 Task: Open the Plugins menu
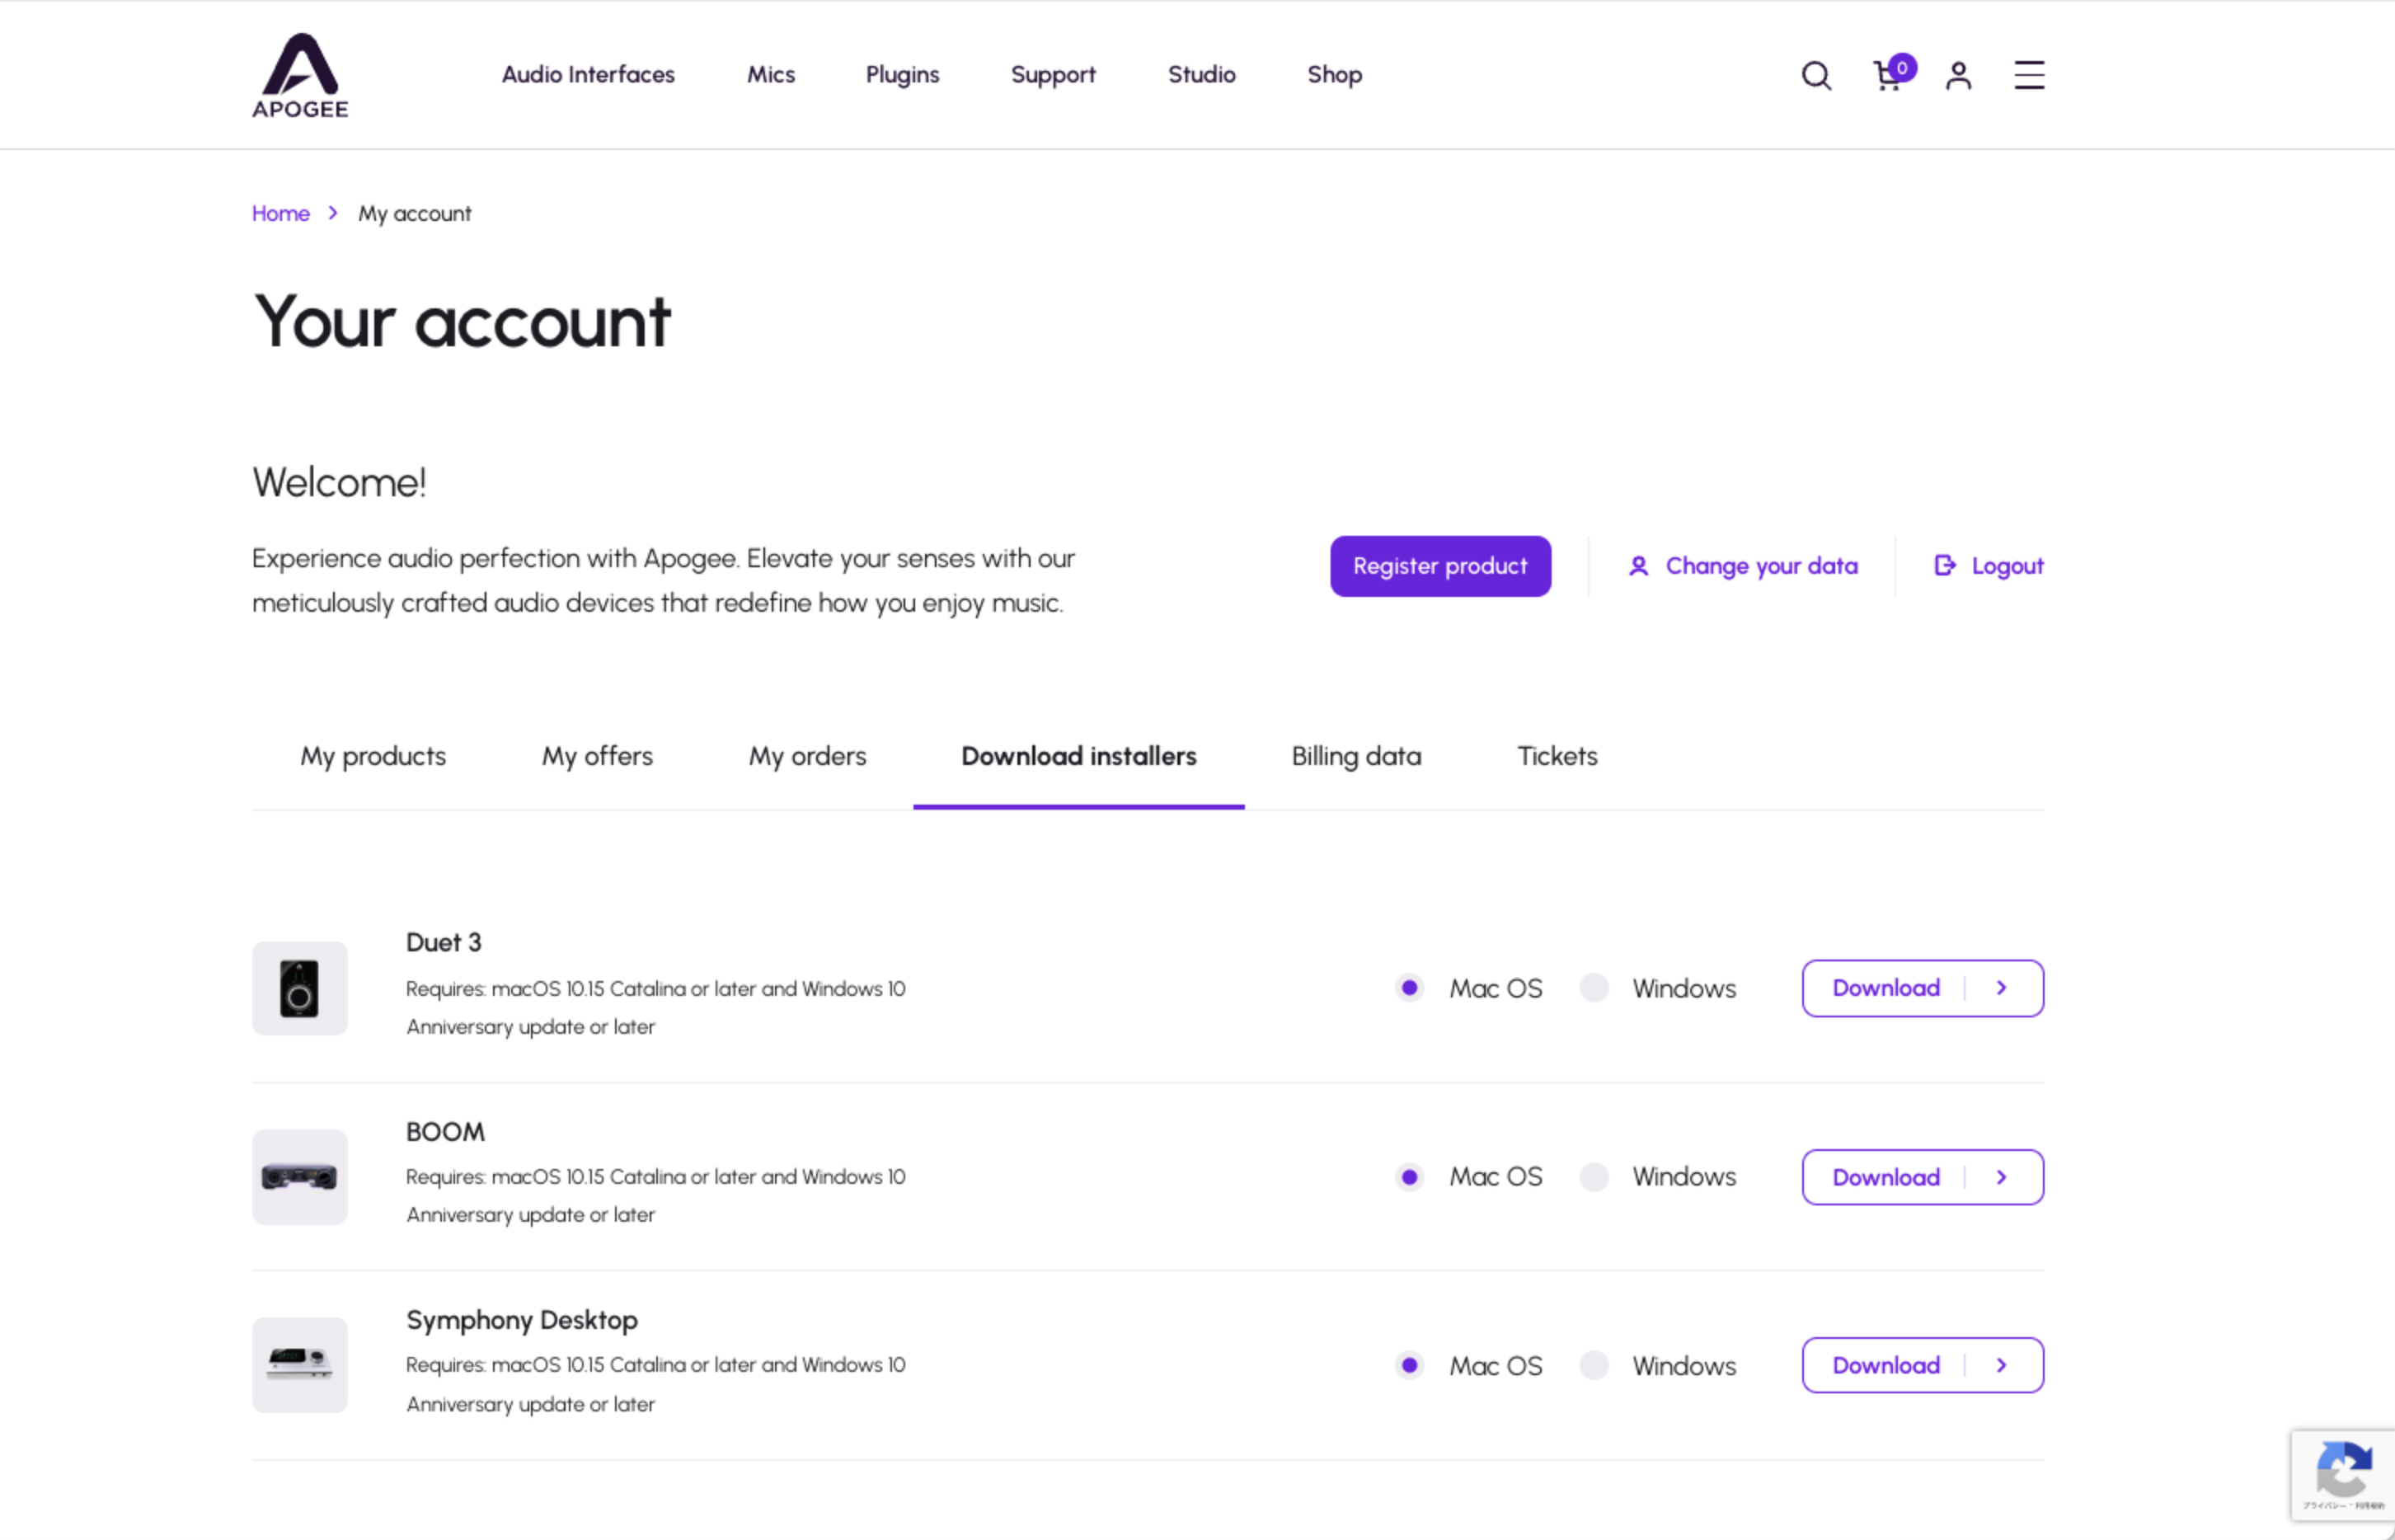pyautogui.click(x=902, y=75)
